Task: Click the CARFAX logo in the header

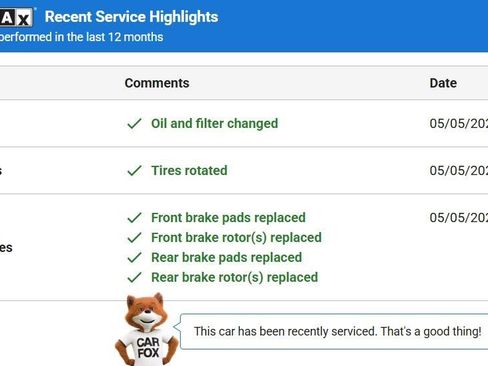Action: click(x=17, y=17)
